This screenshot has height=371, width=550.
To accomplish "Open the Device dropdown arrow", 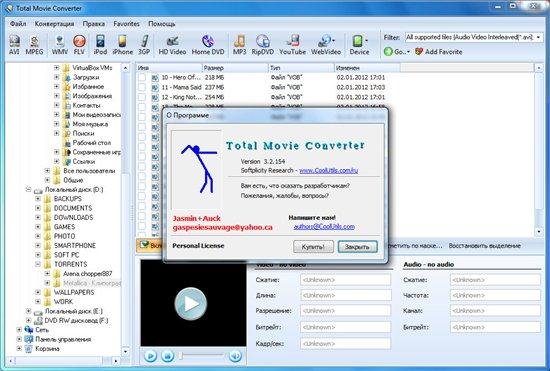I will tap(367, 41).
